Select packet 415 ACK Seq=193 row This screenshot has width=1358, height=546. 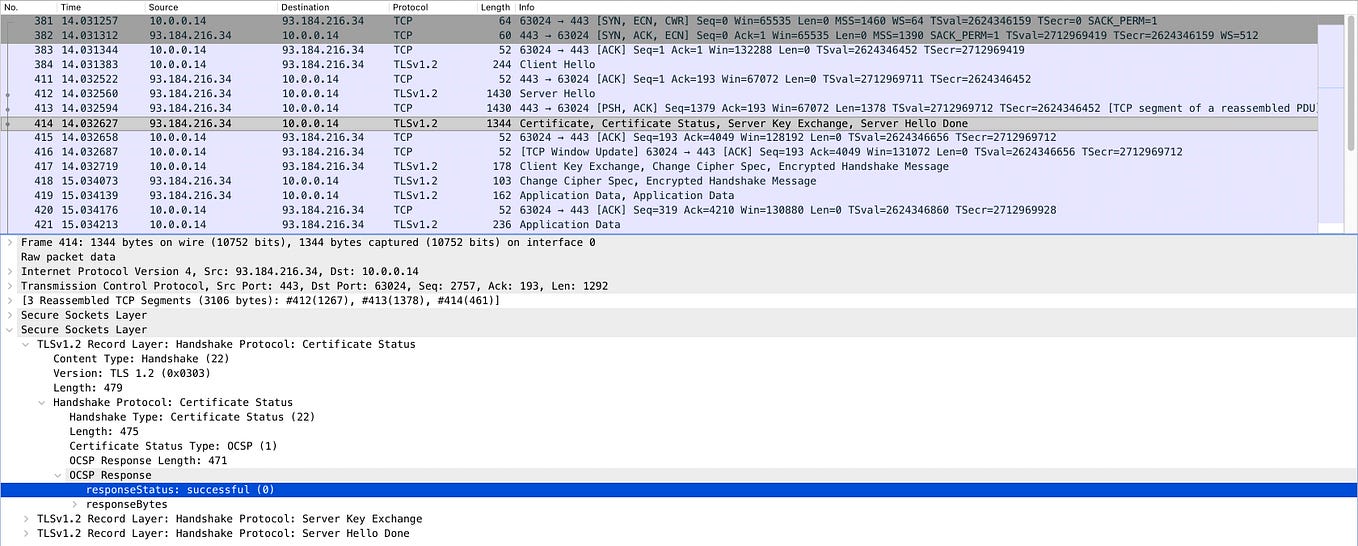[x=660, y=137]
